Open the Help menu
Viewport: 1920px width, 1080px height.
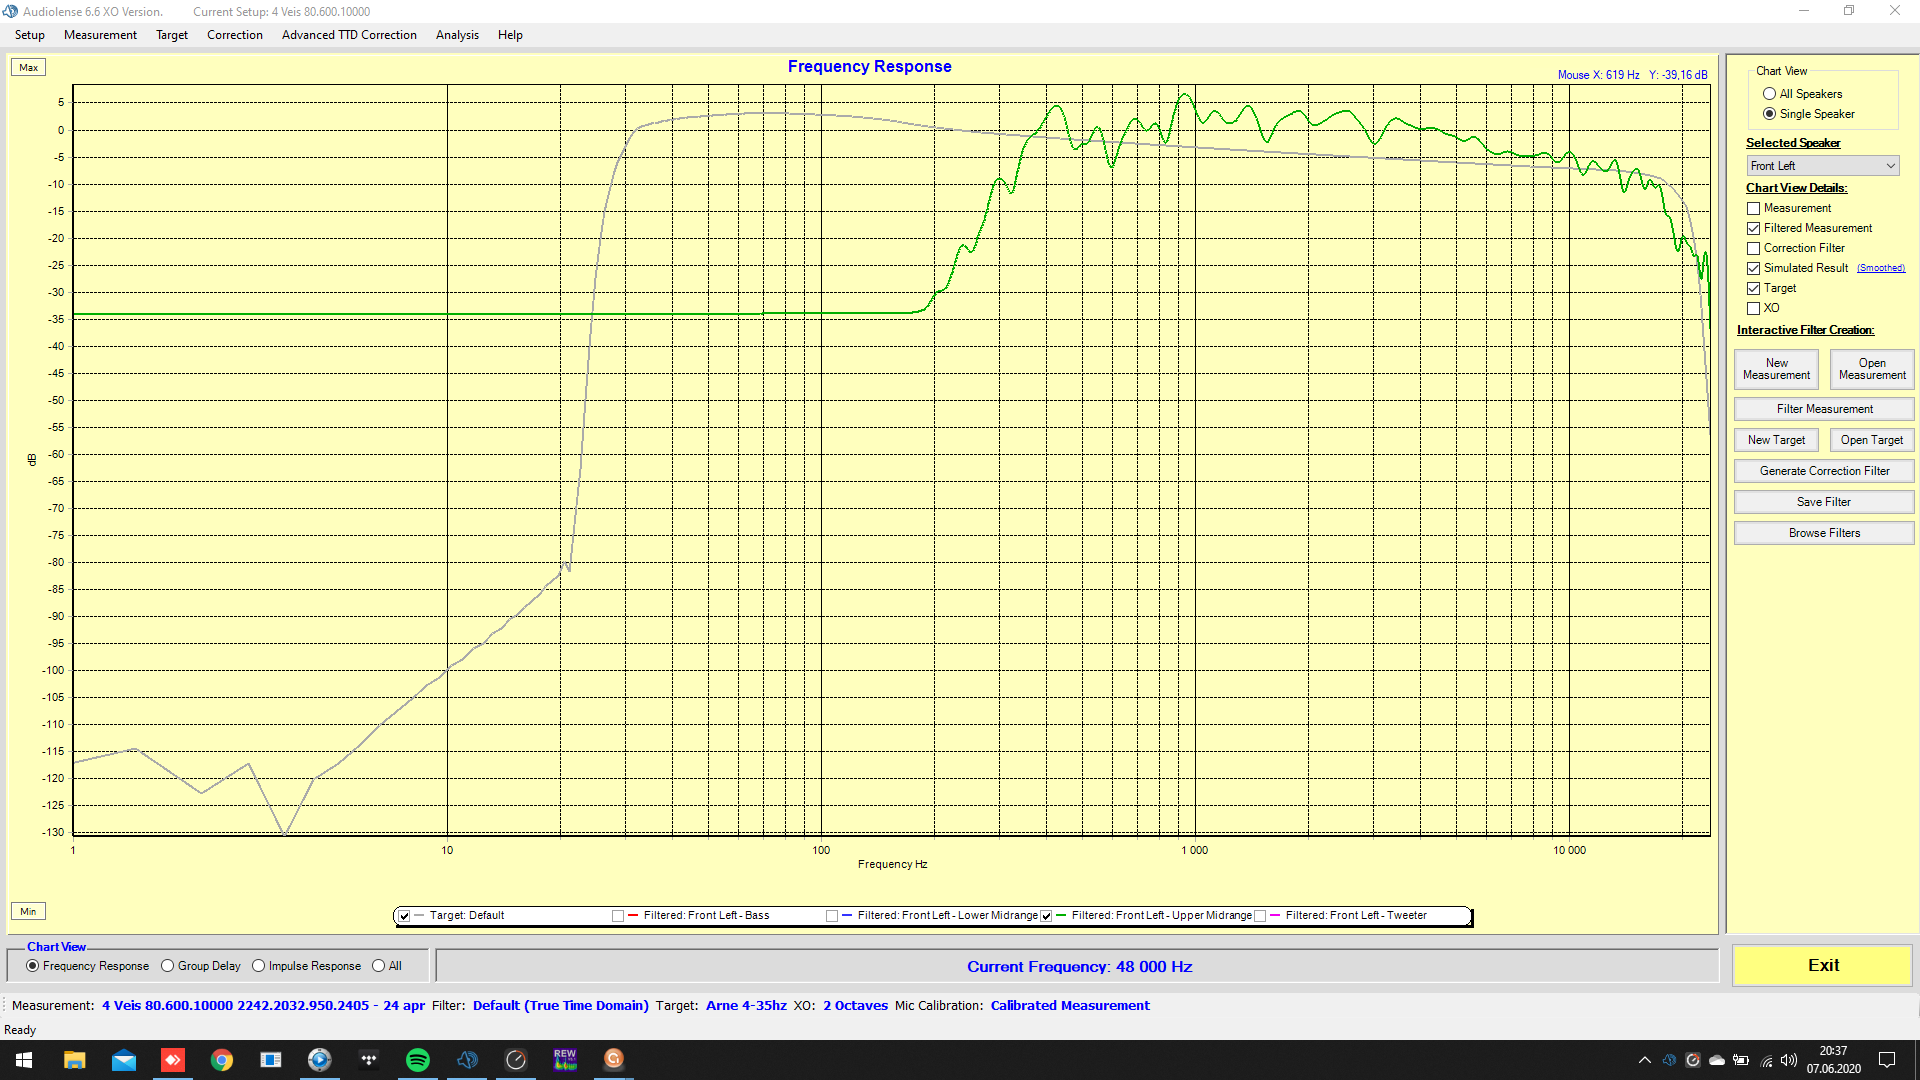(510, 35)
